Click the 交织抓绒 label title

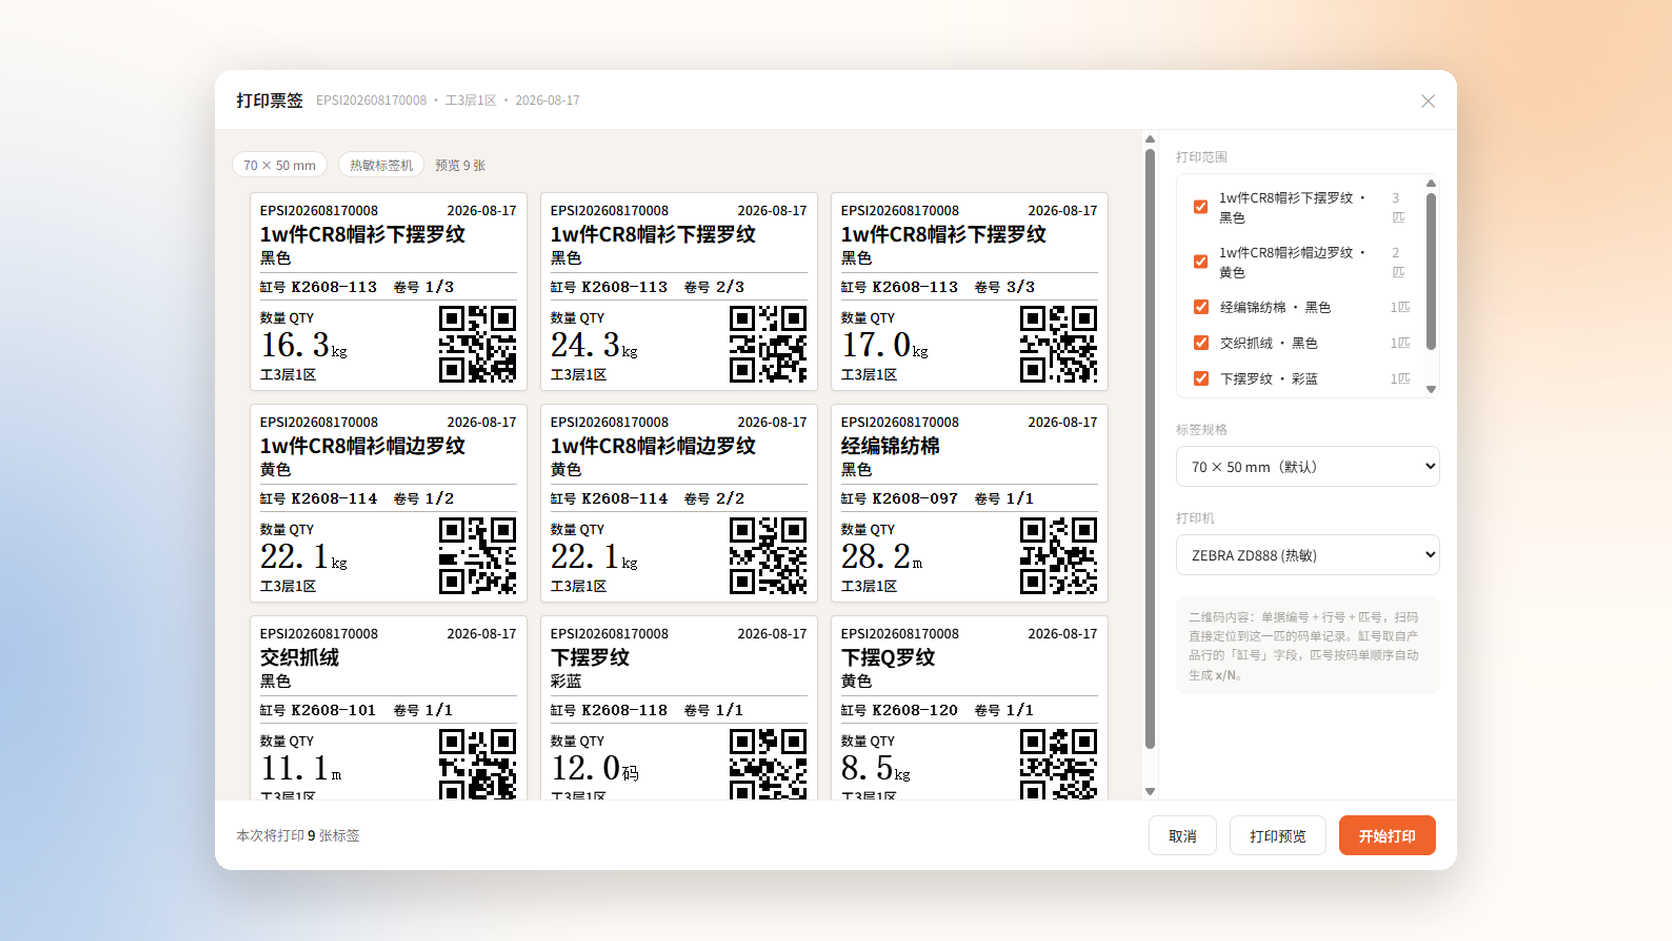click(300, 658)
